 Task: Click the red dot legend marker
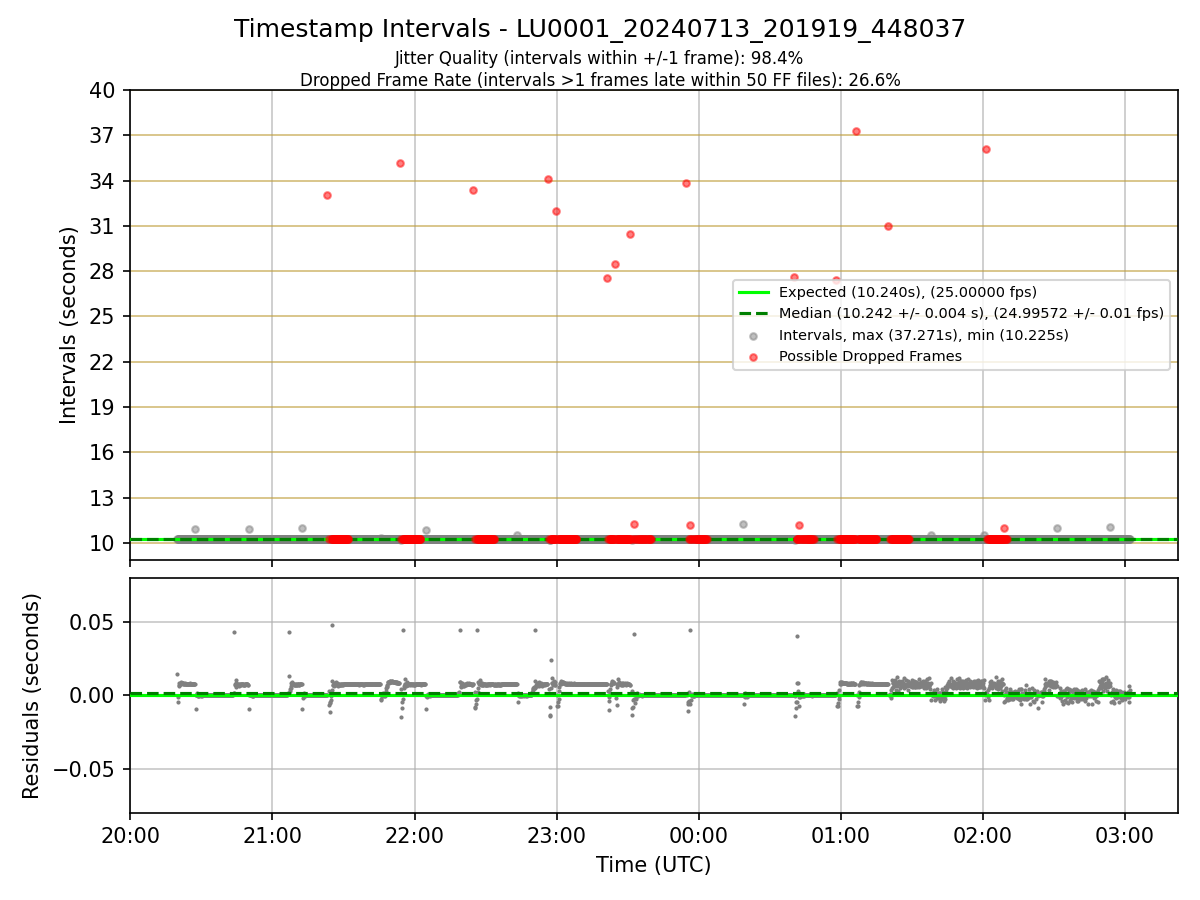coord(754,356)
